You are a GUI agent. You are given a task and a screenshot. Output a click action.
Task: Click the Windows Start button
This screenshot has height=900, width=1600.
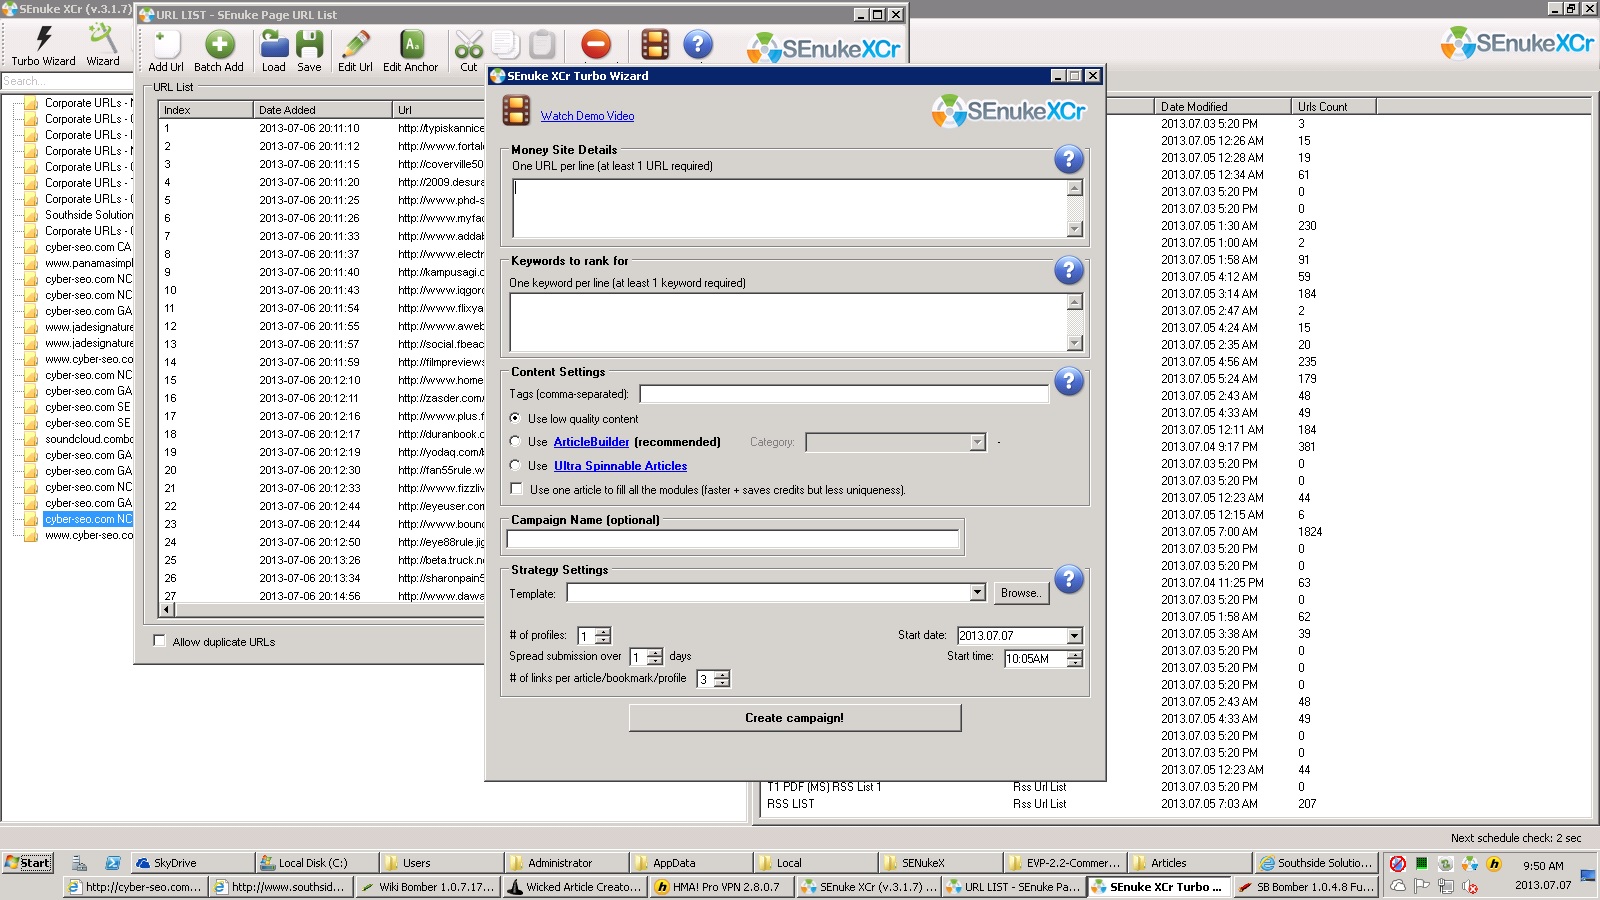coord(27,863)
